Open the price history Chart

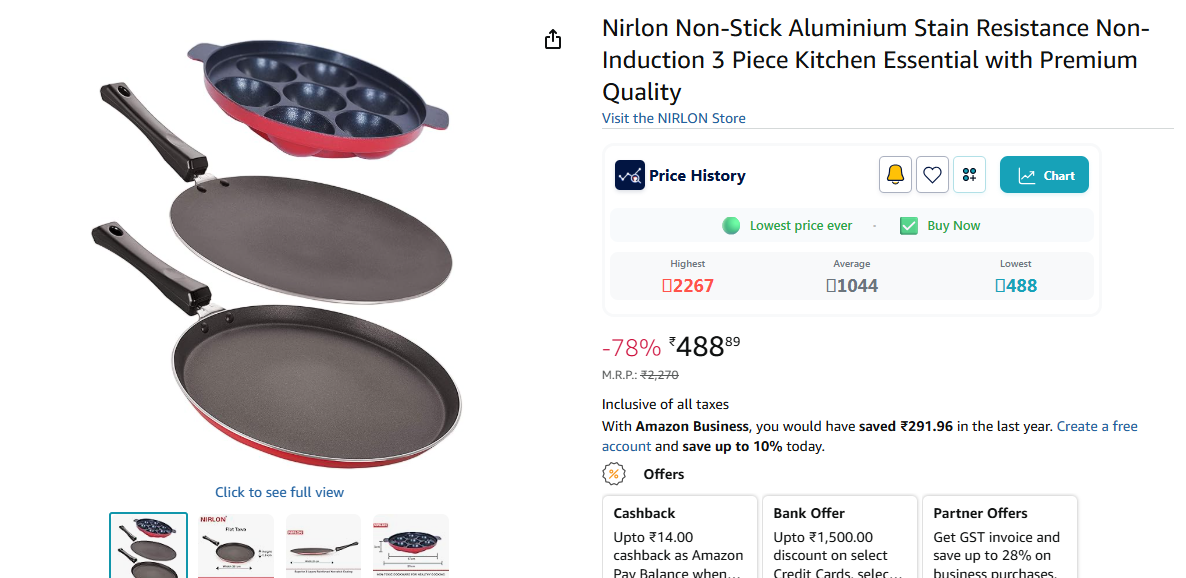coord(1044,175)
